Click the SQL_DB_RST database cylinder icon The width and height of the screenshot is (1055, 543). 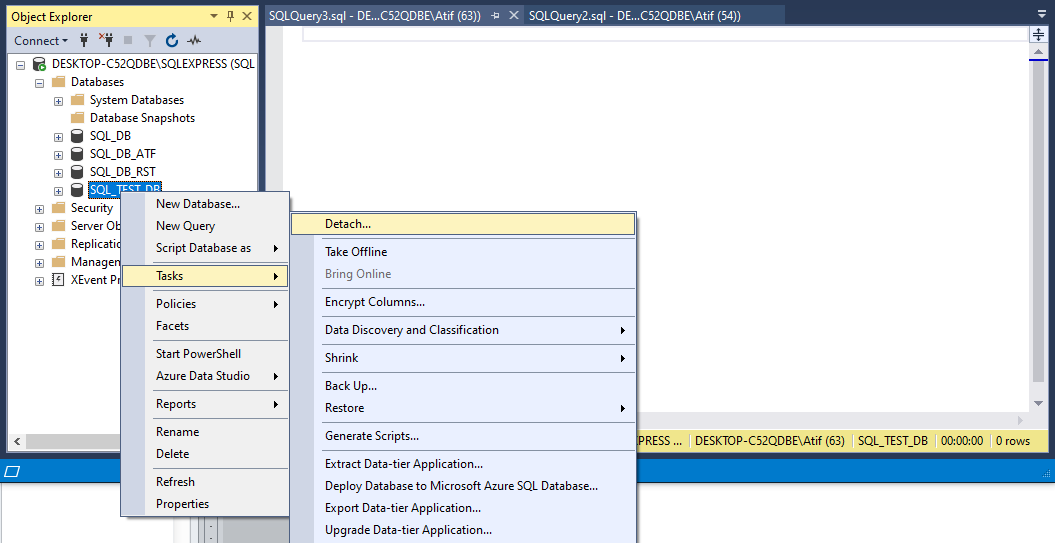[77, 172]
